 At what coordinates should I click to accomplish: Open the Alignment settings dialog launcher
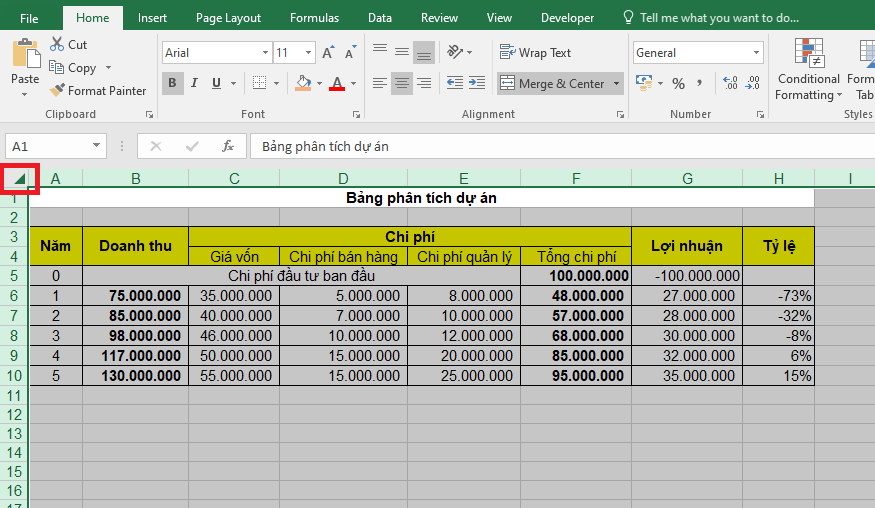620,114
